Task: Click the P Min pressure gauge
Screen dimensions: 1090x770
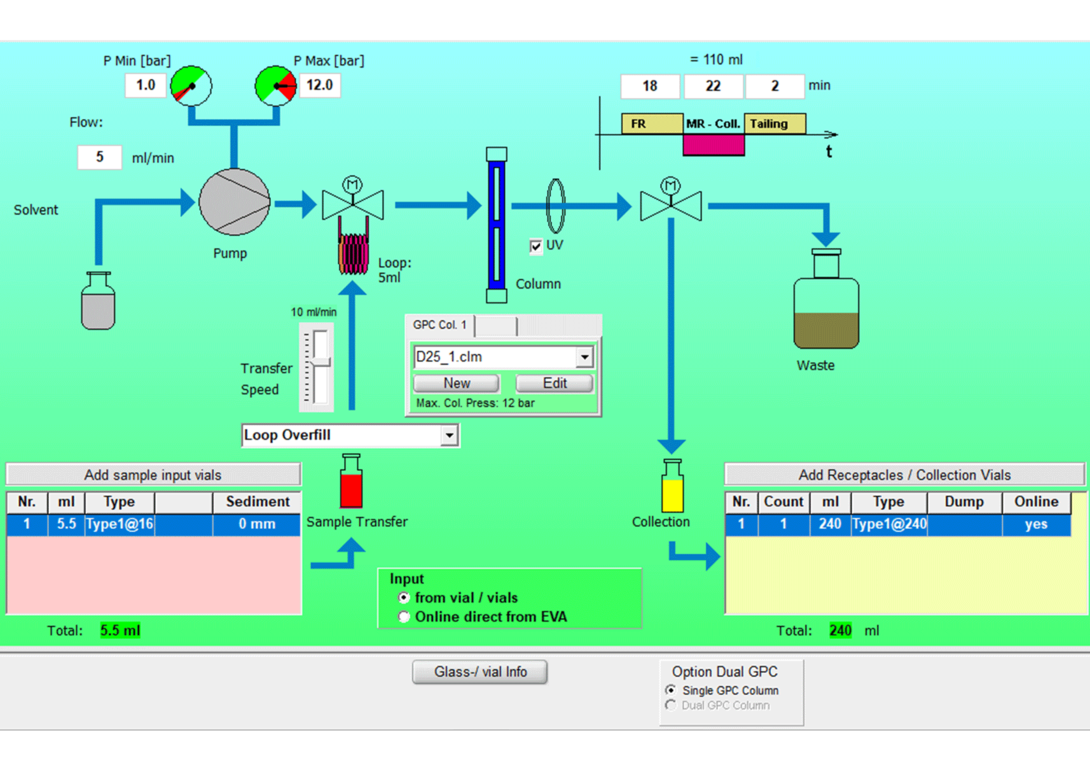Action: tap(190, 85)
